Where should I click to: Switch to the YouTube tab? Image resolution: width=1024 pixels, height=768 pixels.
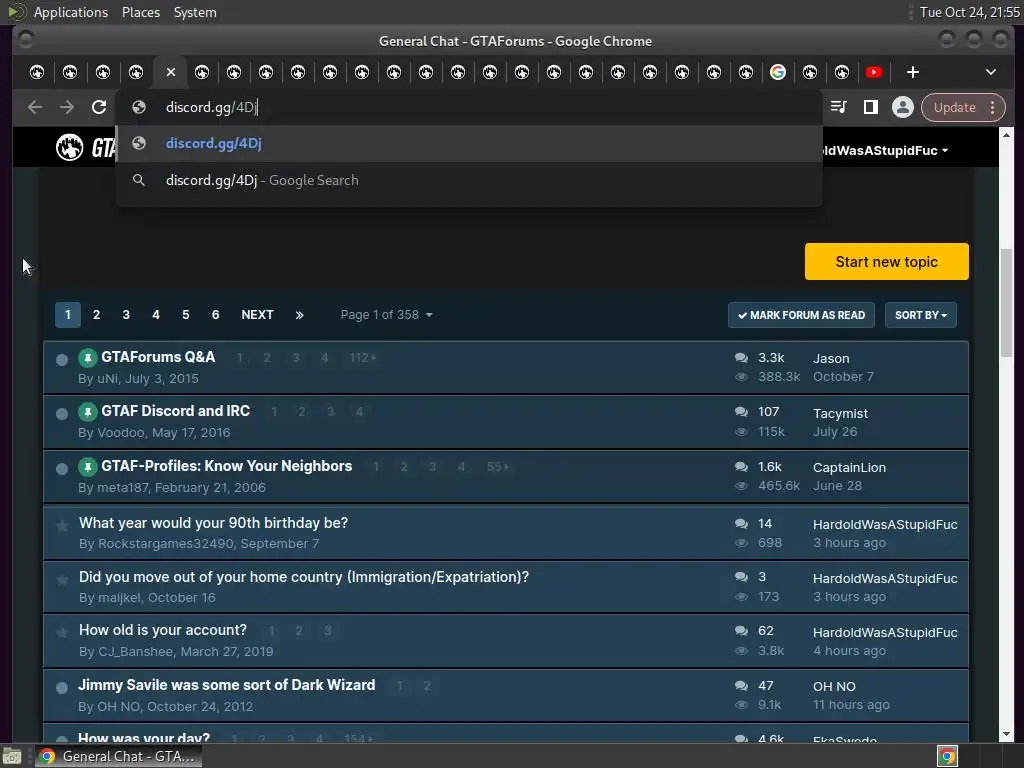click(874, 72)
